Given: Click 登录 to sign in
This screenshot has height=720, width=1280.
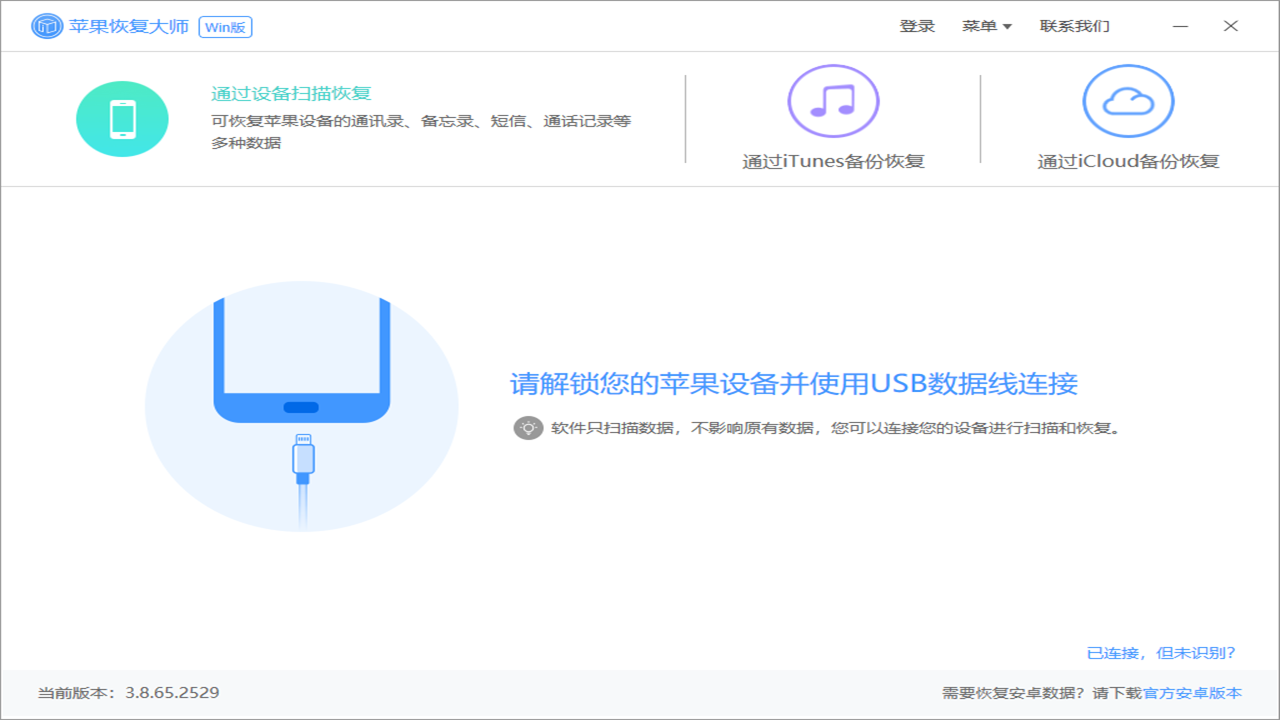Looking at the screenshot, I should 917,26.
